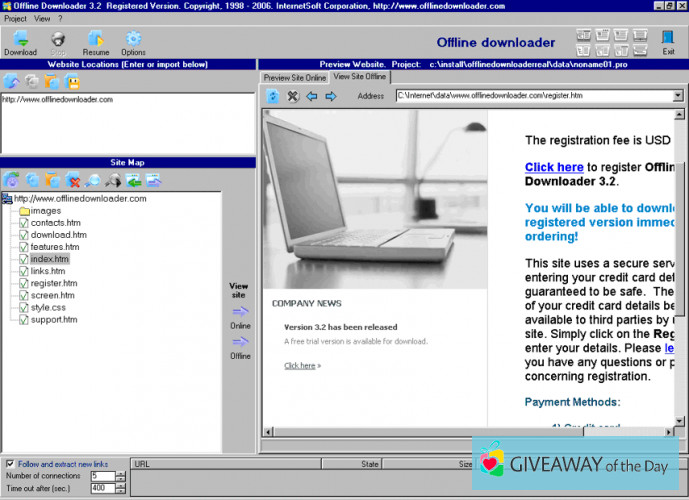The width and height of the screenshot is (689, 500).
Task: Click the blue 'Click here' registration link
Action: [x=554, y=167]
